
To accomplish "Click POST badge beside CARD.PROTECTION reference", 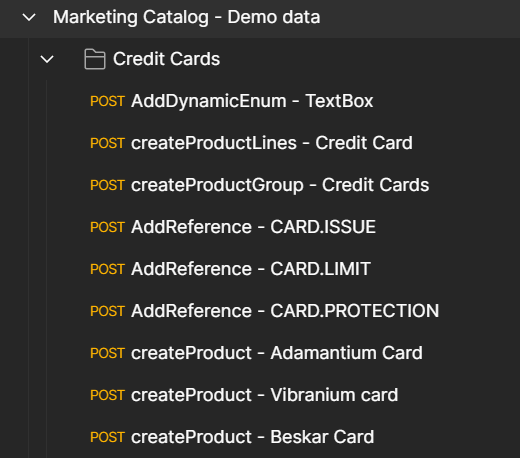I will click(x=107, y=311).
